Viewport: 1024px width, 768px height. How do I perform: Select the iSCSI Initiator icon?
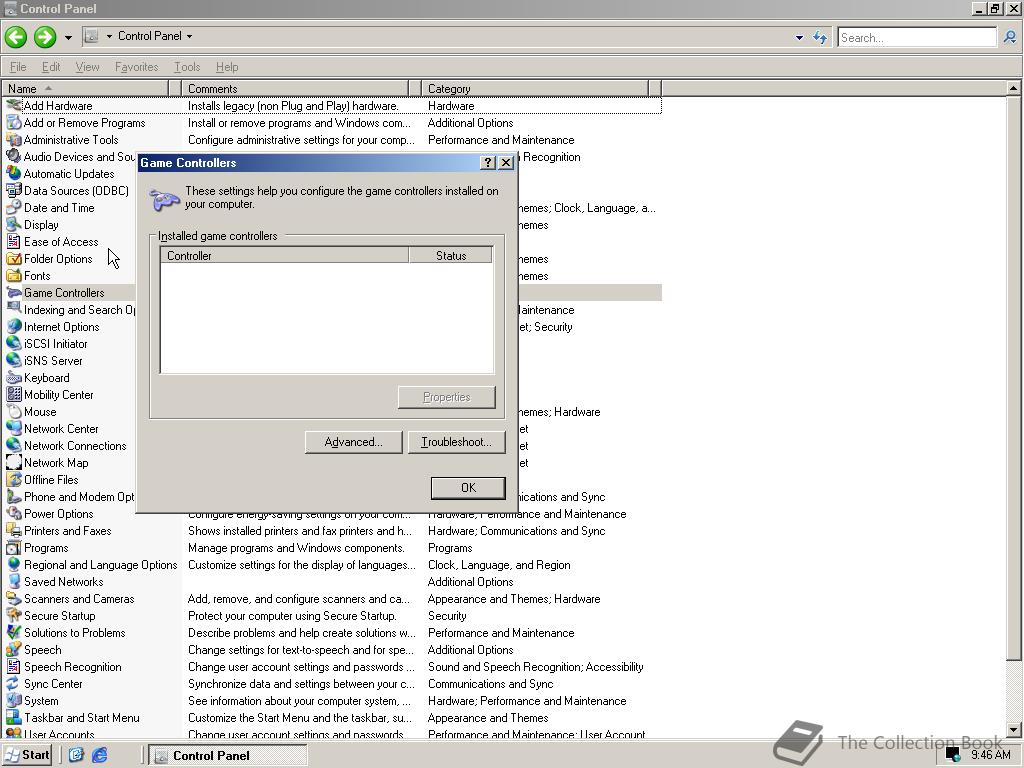pyautogui.click(x=13, y=343)
